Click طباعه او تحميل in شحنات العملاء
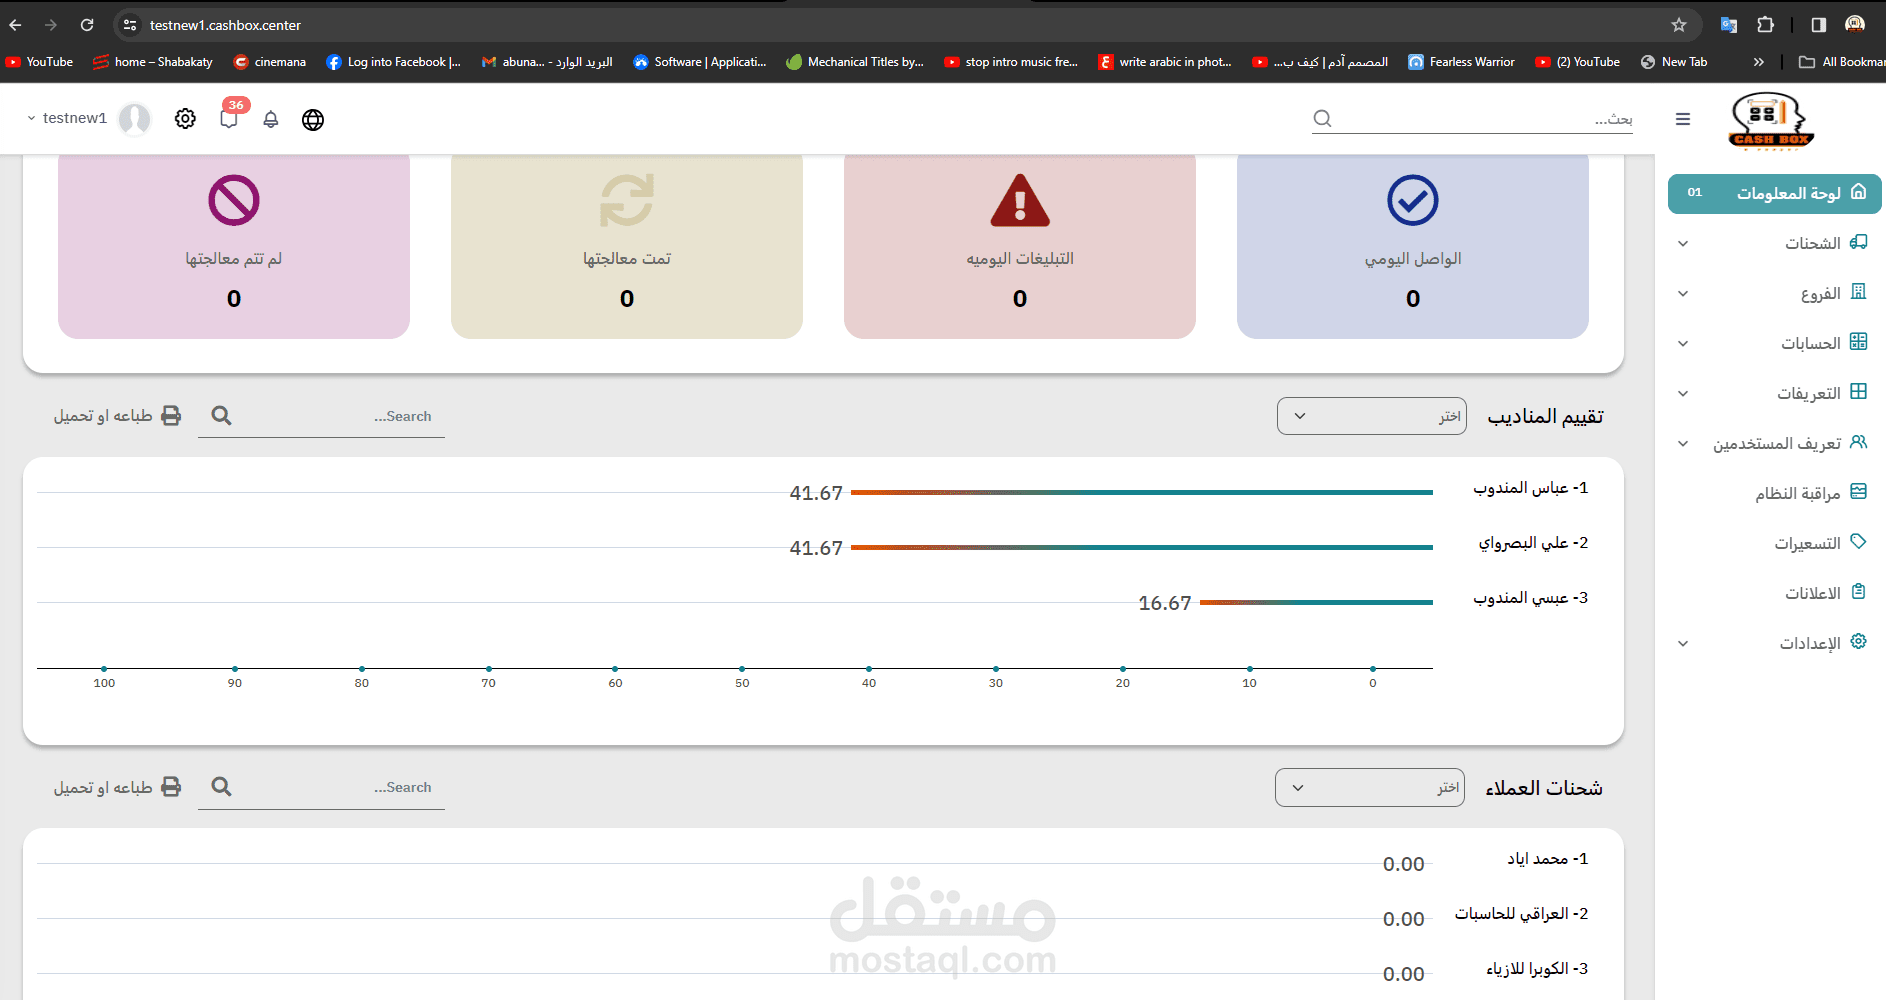Screen dimensions: 1886x1000 pyautogui.click(x=117, y=787)
